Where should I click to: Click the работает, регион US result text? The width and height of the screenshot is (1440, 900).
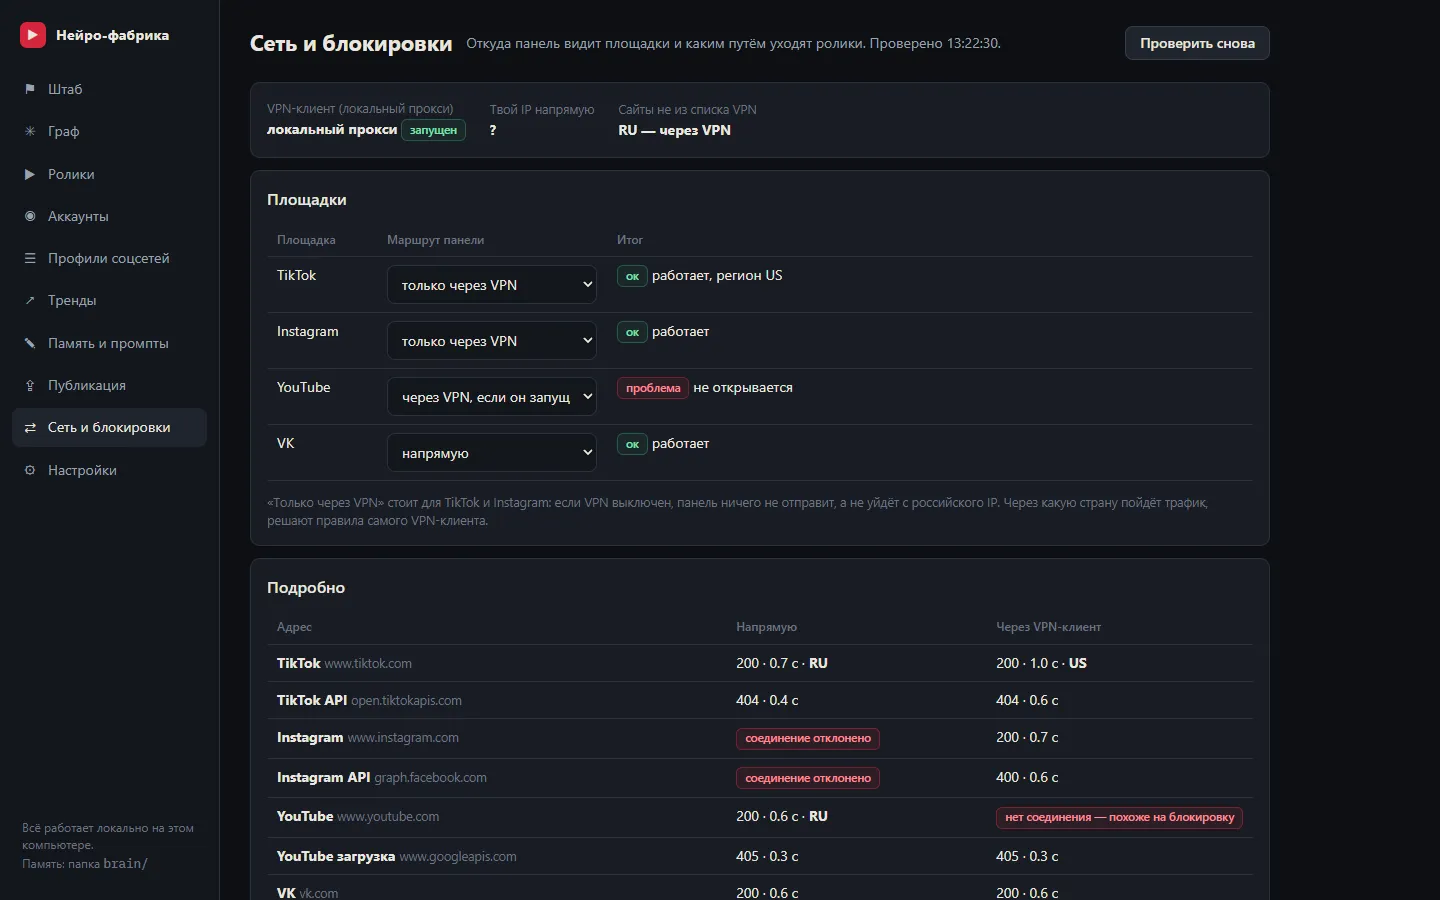pos(717,275)
